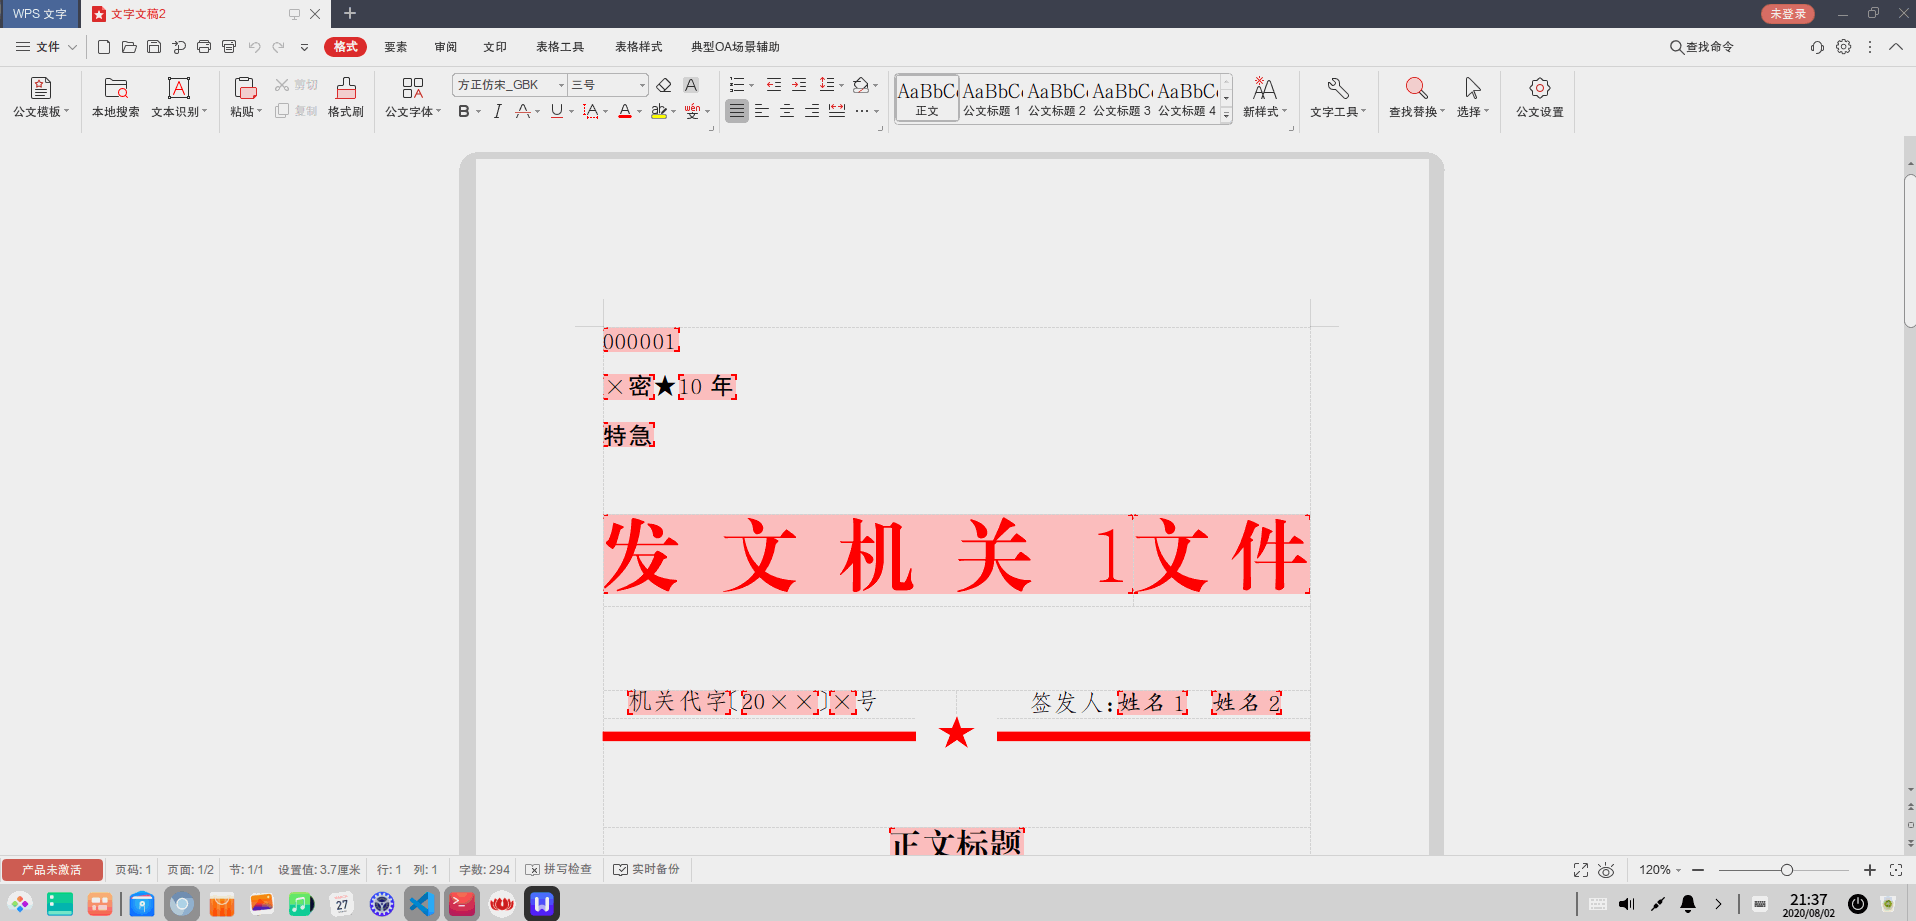Expand the line spacing dropdown
The image size is (1916, 921).
(841, 85)
